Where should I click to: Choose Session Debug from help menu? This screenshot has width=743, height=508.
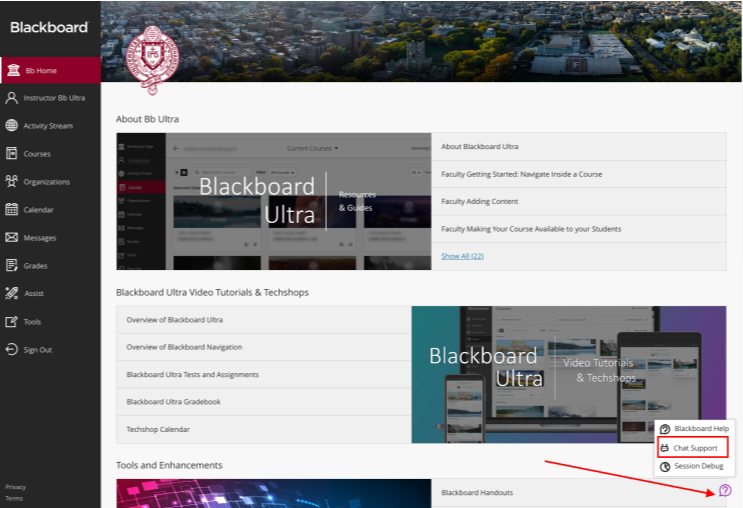click(x=694, y=466)
